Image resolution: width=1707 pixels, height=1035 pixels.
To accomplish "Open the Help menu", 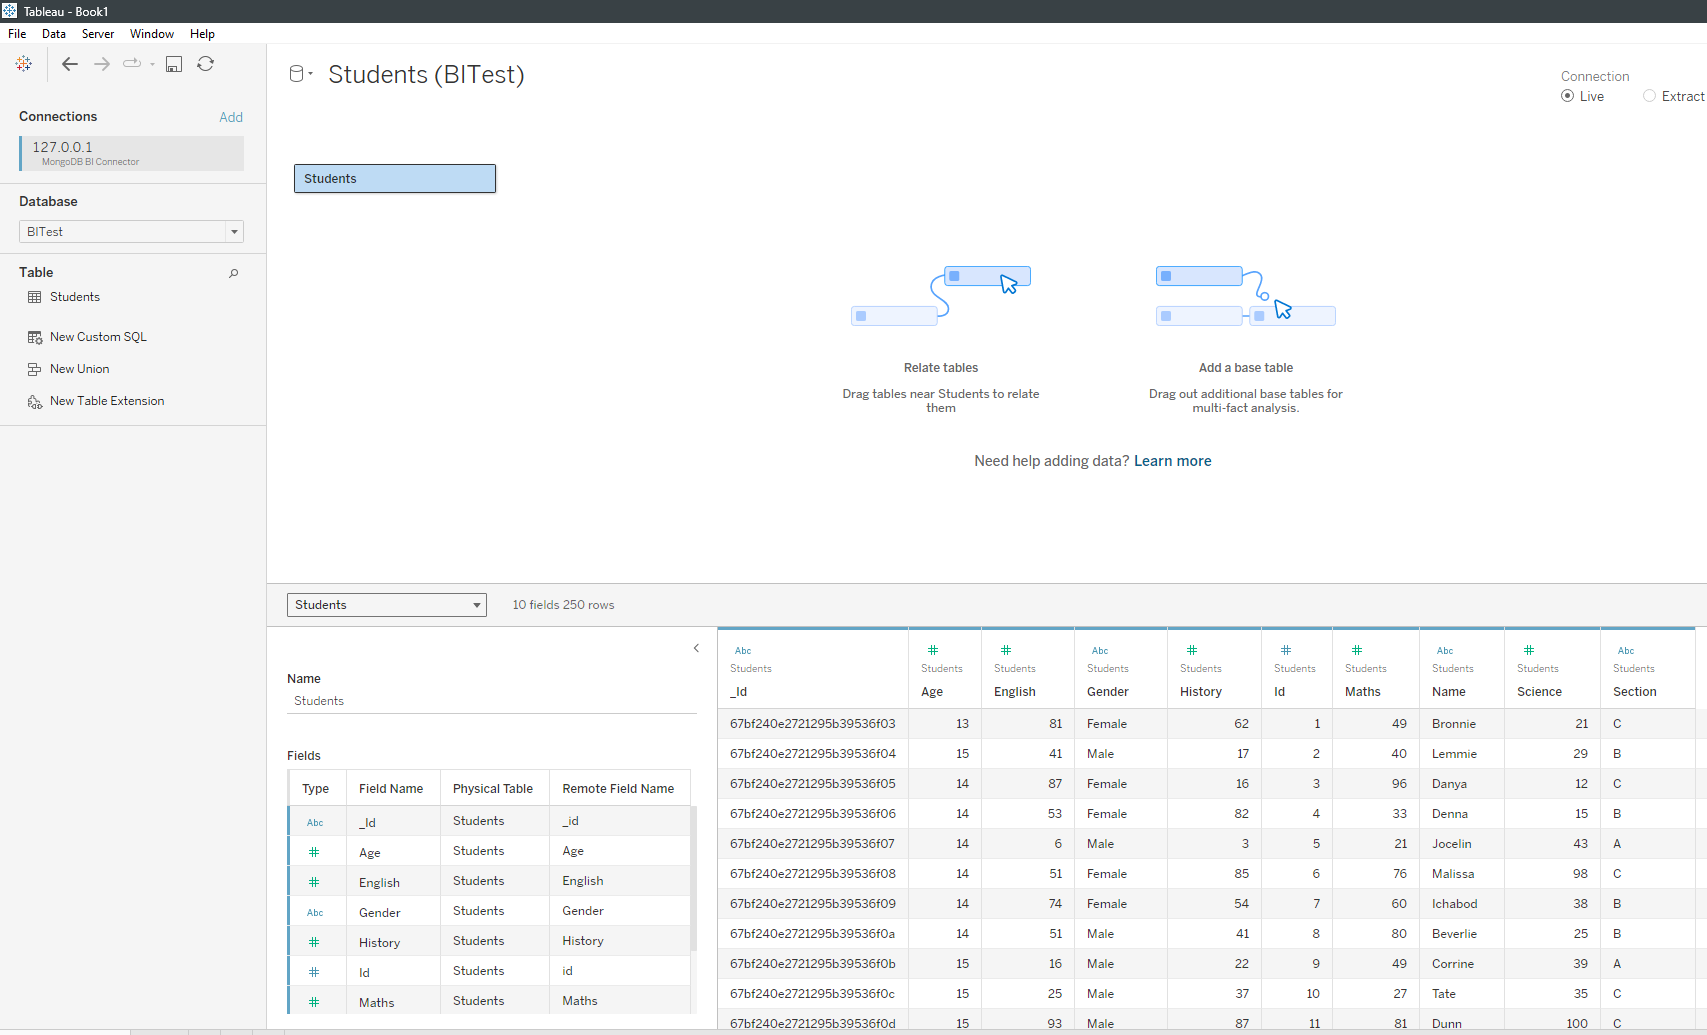I will click(x=202, y=34).
